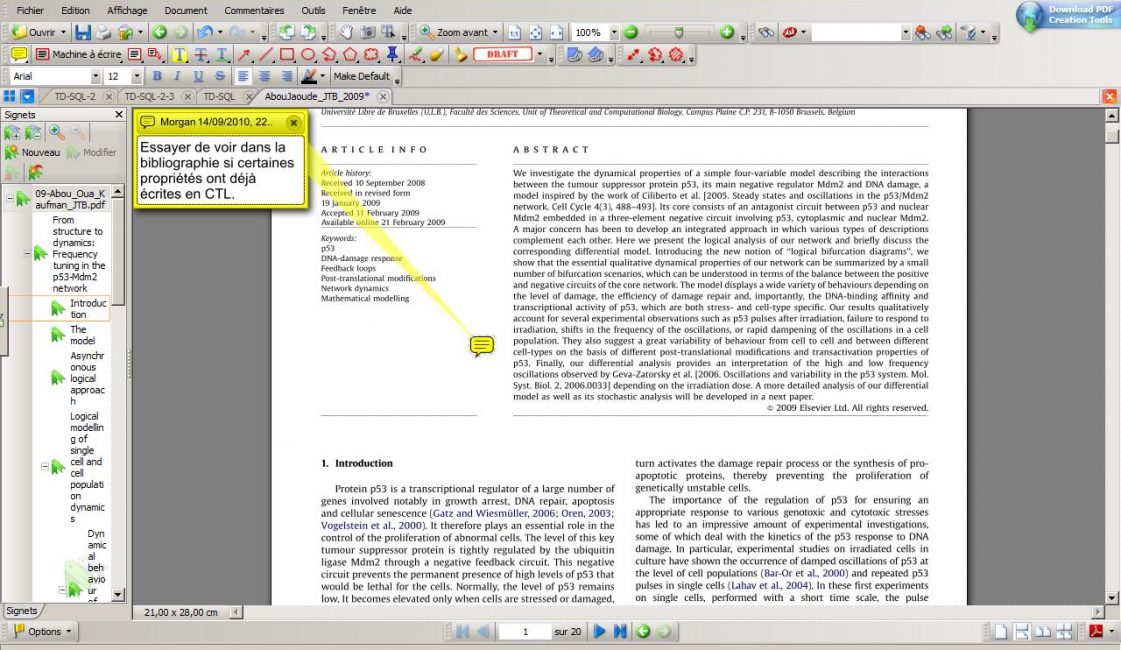
Task: Click the Make Default button
Action: [x=361, y=76]
